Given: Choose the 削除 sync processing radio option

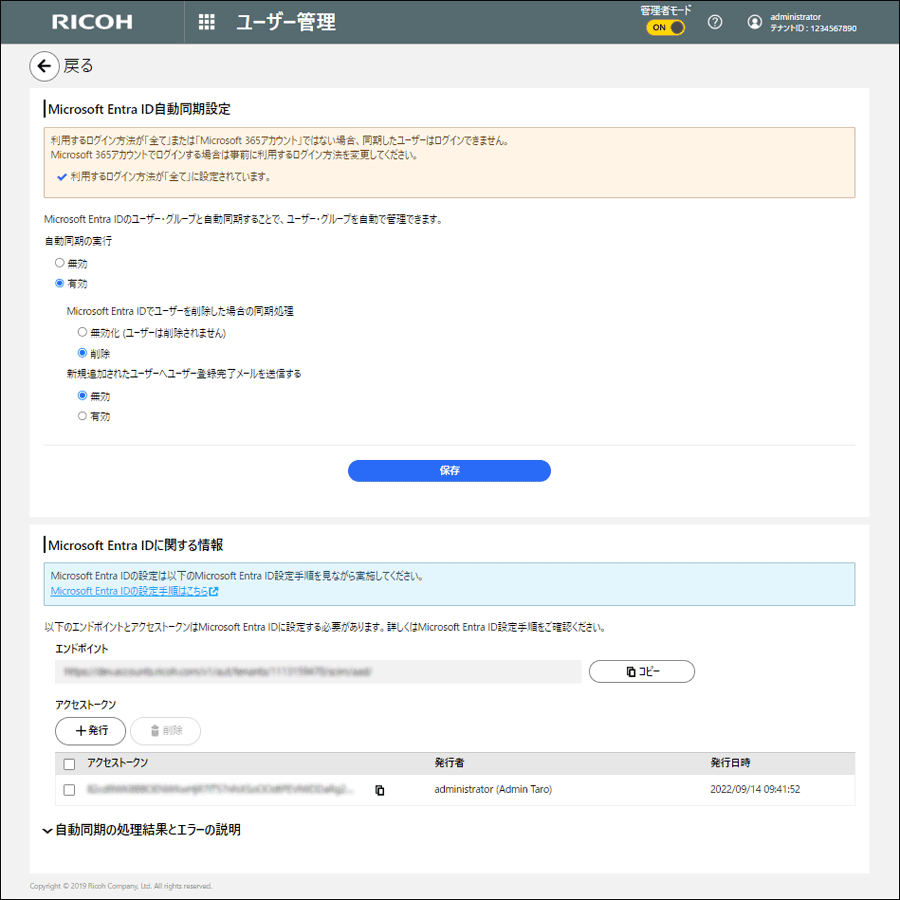Looking at the screenshot, I should 83,353.
